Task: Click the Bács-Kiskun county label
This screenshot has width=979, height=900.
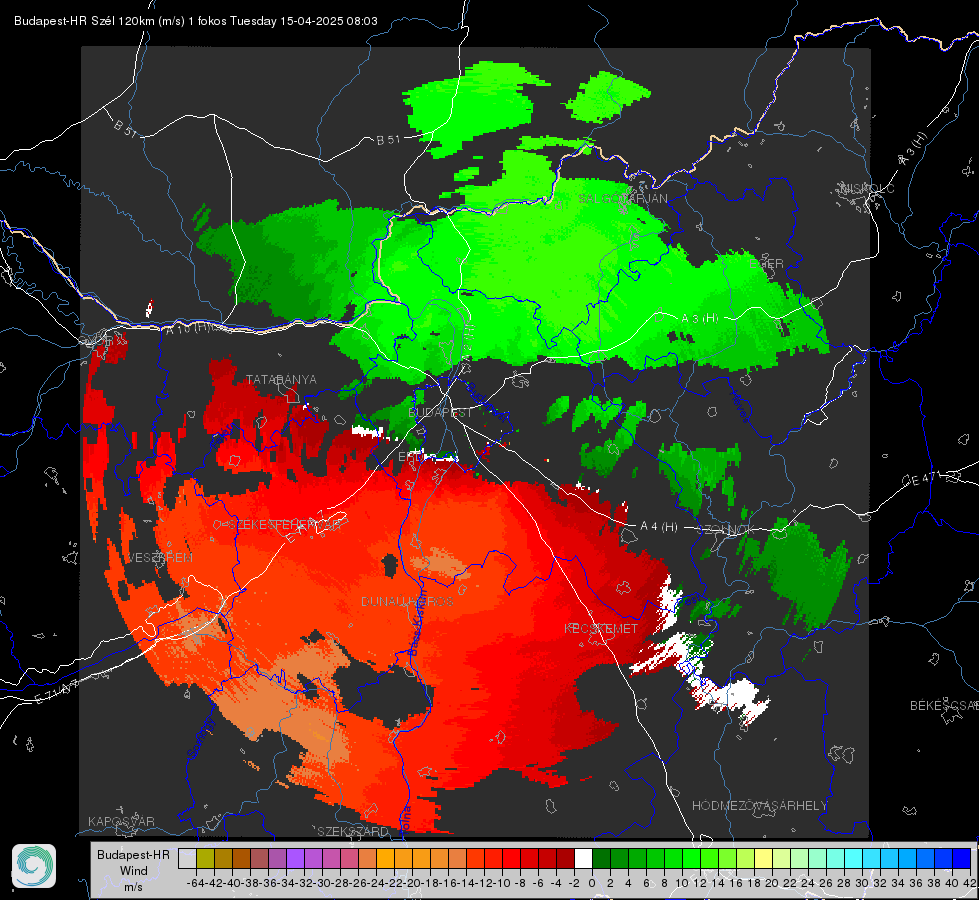Action: pyautogui.click(x=416, y=623)
